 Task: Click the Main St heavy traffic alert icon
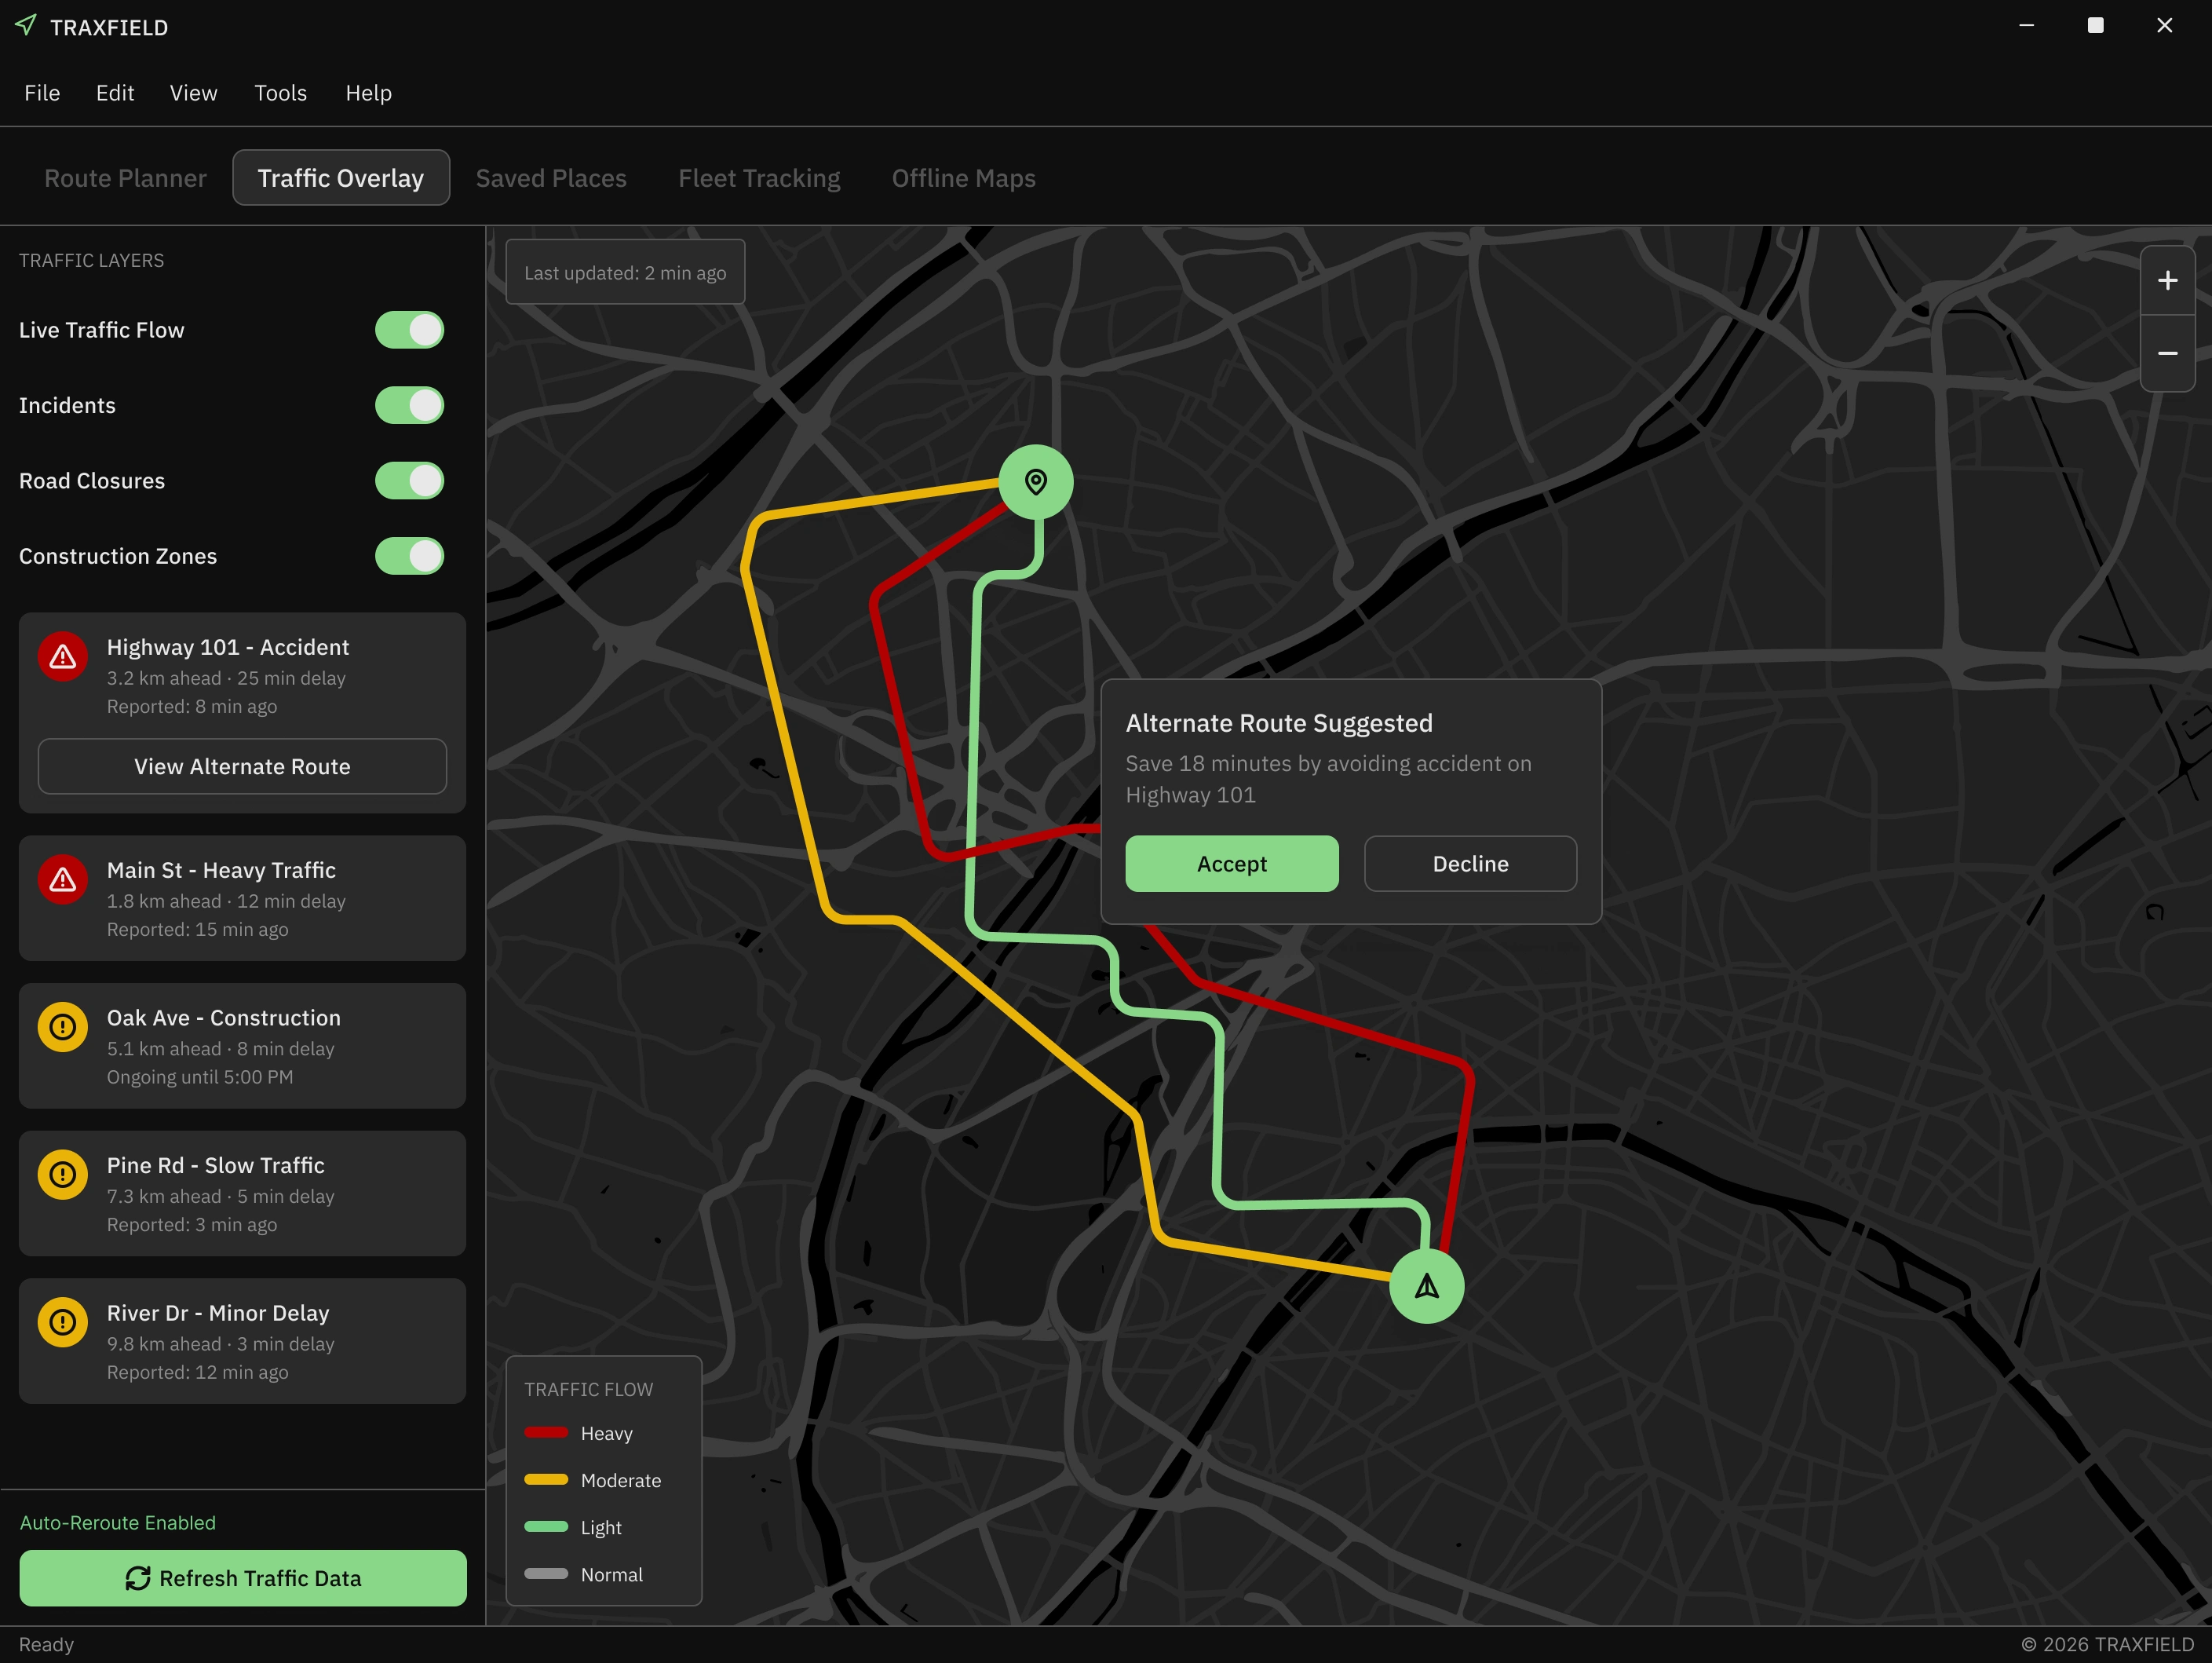pyautogui.click(x=63, y=880)
